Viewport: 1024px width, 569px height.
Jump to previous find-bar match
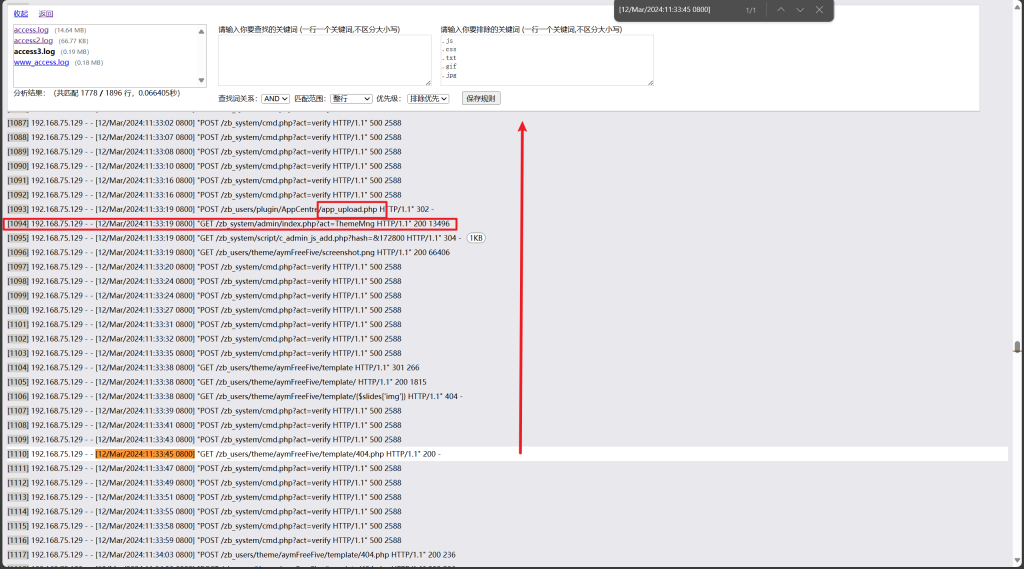coord(780,10)
